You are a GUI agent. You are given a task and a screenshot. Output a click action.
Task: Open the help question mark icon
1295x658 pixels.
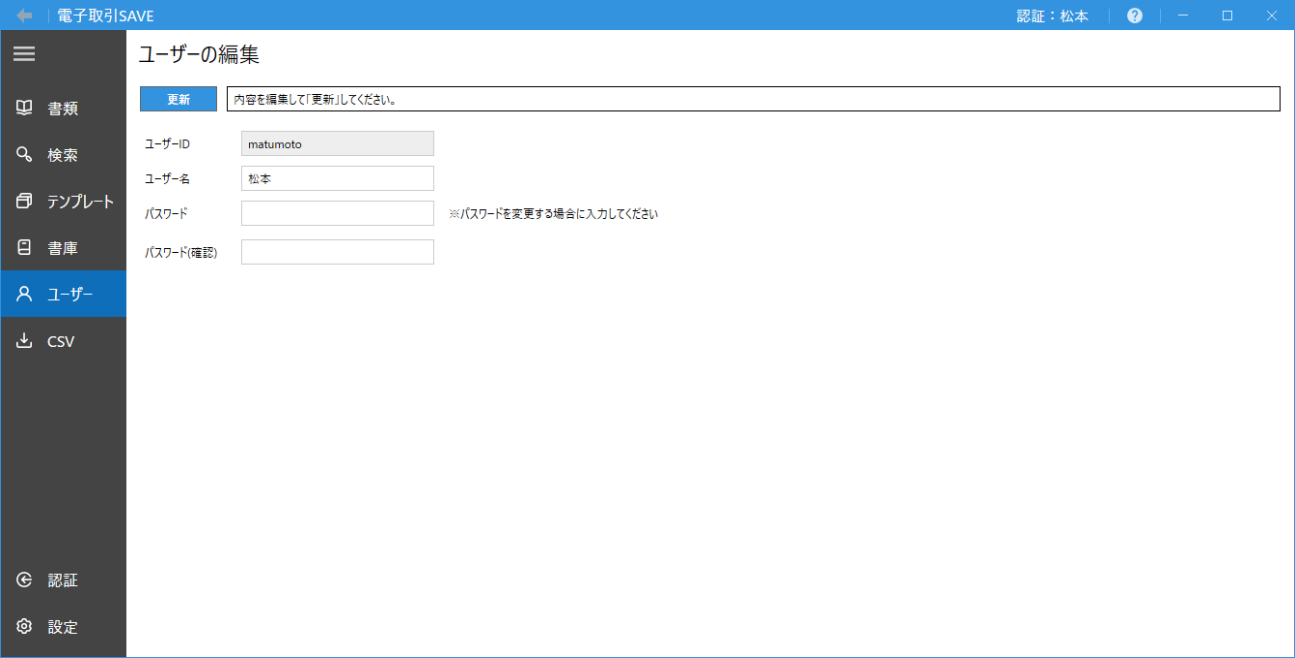point(1134,15)
